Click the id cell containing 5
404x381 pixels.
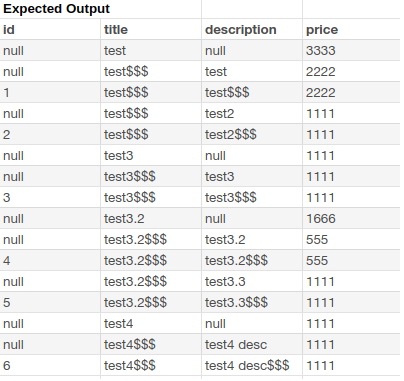[x=50, y=303]
